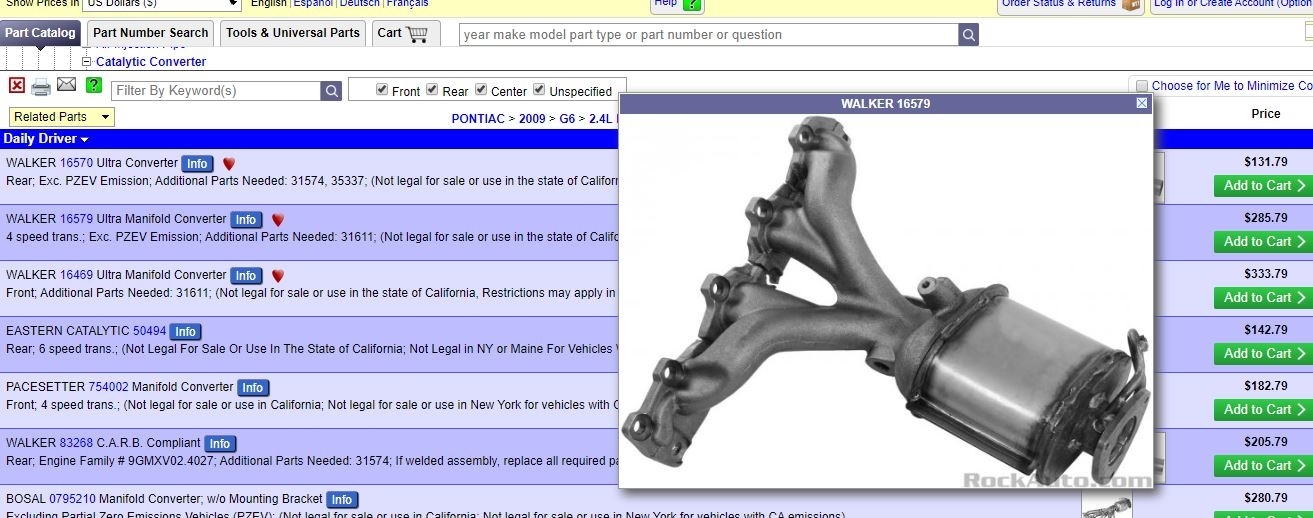Add the $205.79 part to cart
This screenshot has height=518, width=1313.
[1264, 466]
